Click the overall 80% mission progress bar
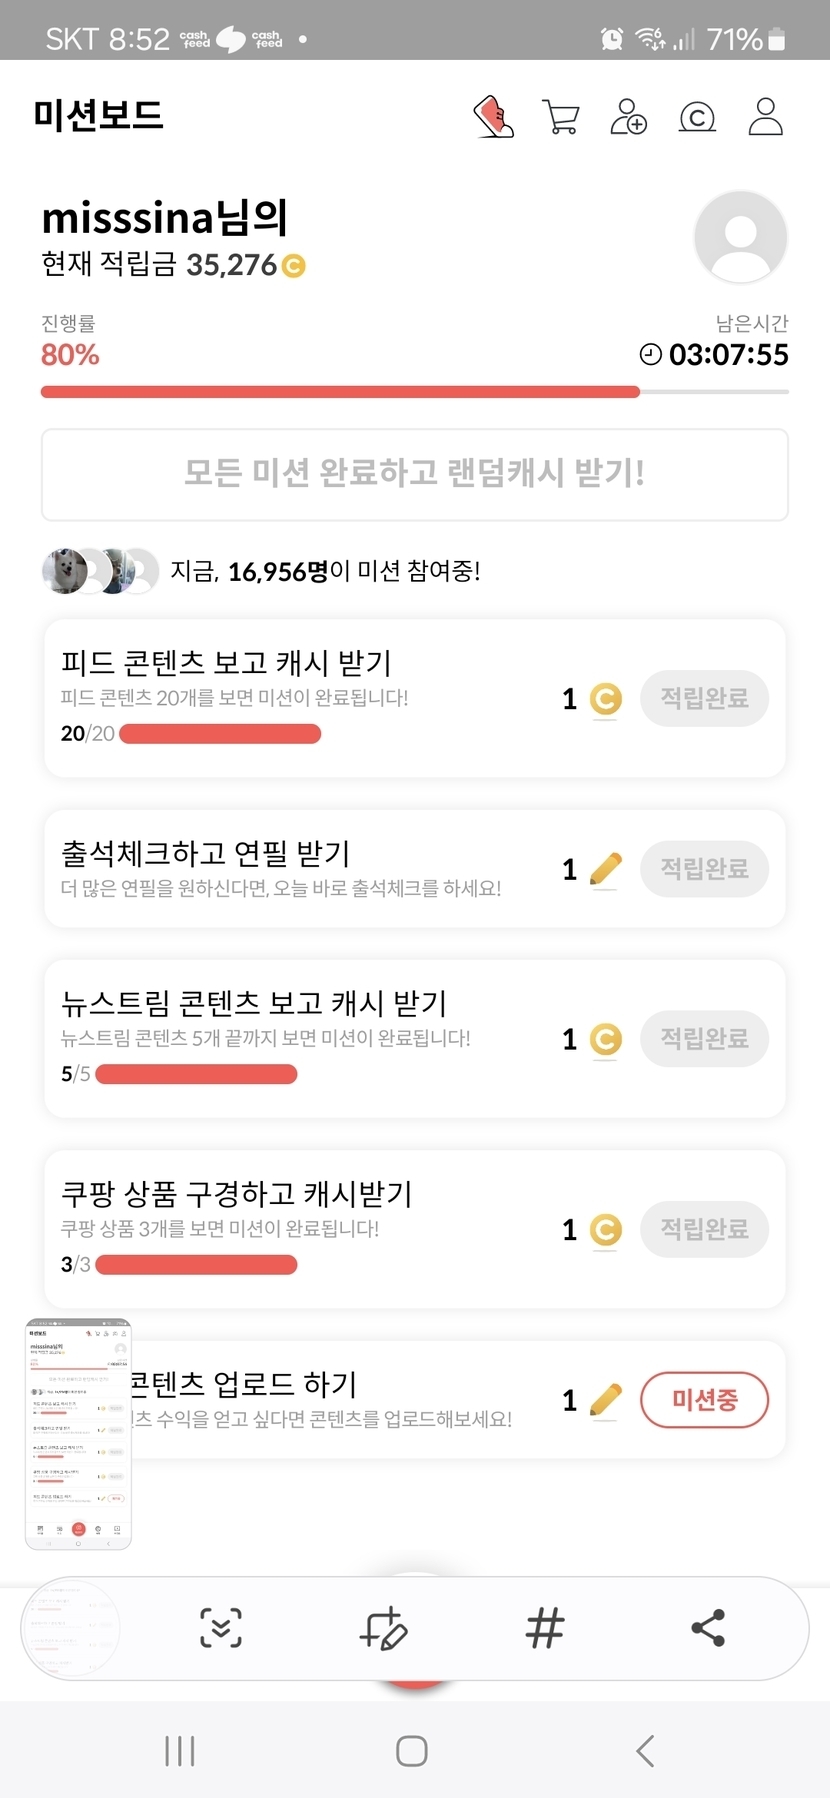 [414, 392]
